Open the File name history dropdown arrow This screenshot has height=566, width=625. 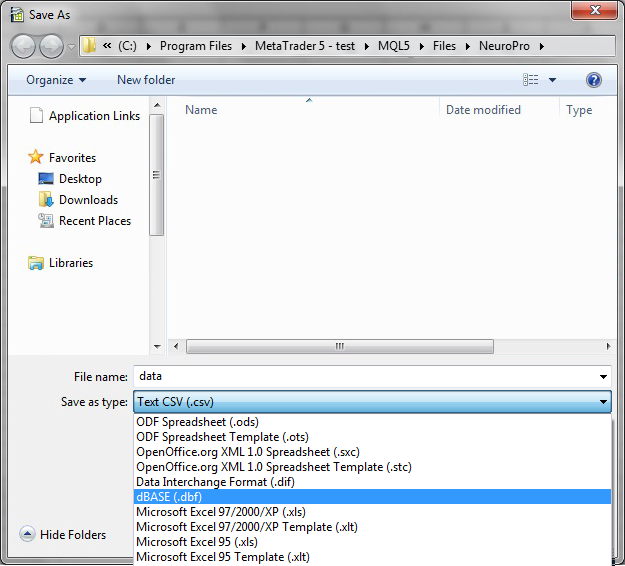[x=603, y=377]
